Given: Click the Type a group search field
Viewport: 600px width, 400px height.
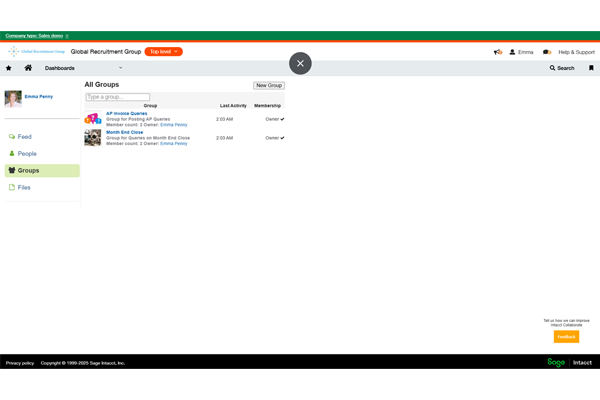Looking at the screenshot, I should tap(117, 97).
